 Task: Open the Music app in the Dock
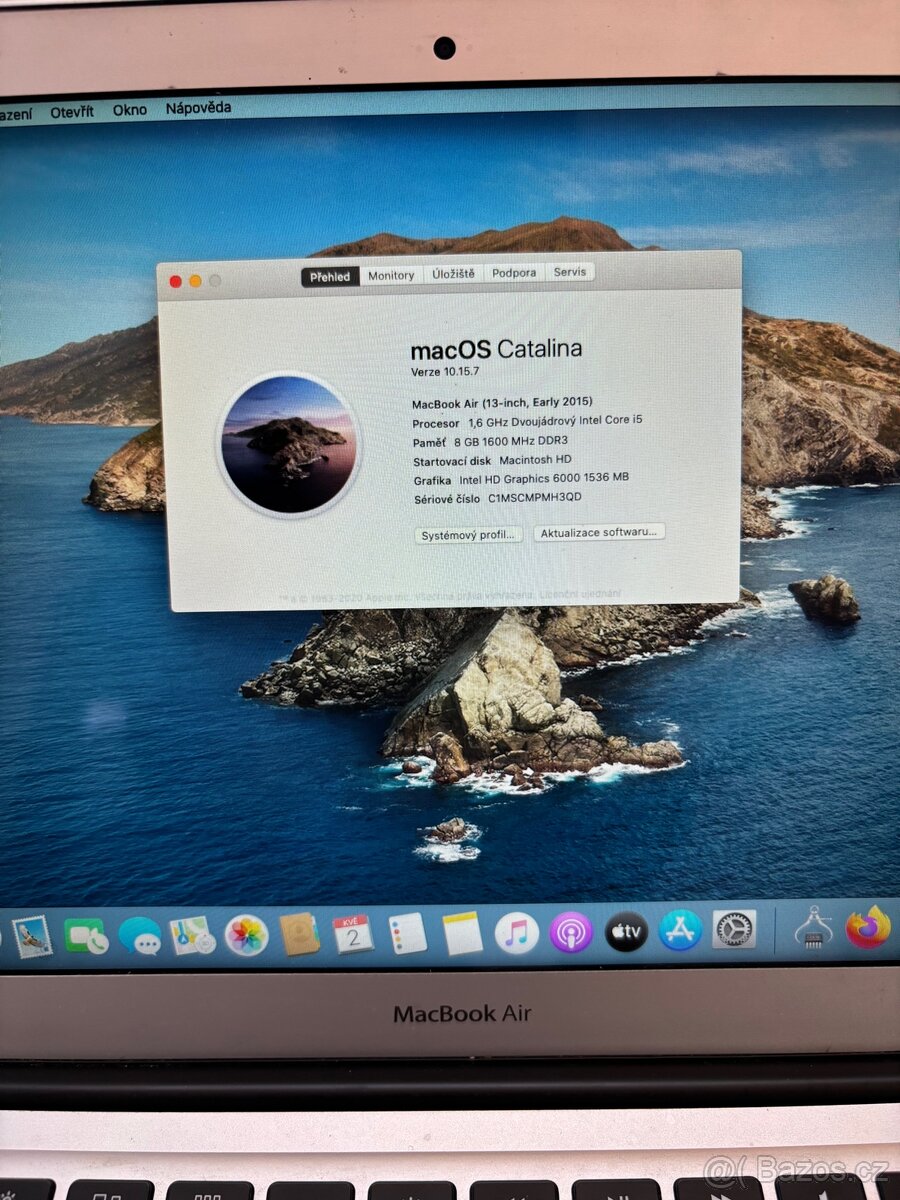coord(517,933)
